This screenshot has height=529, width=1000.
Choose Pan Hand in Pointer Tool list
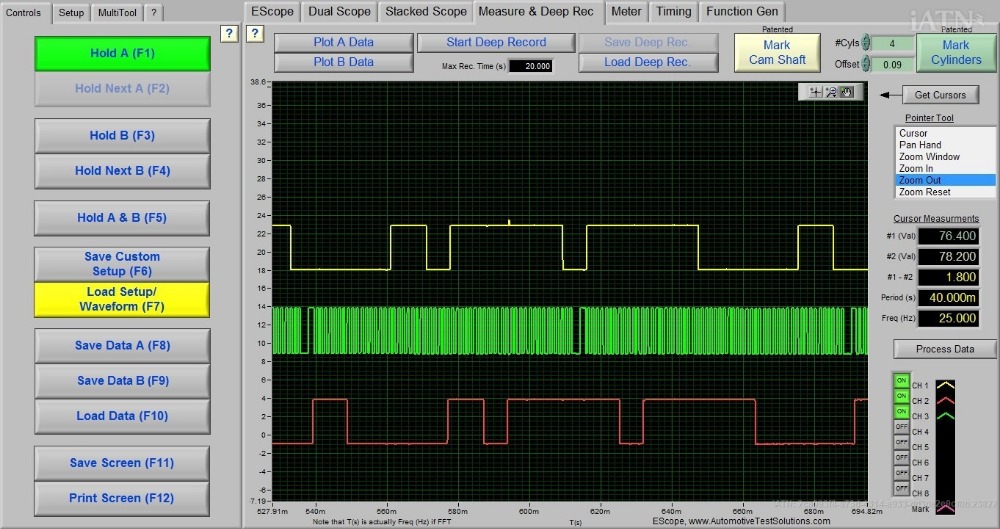(x=945, y=145)
